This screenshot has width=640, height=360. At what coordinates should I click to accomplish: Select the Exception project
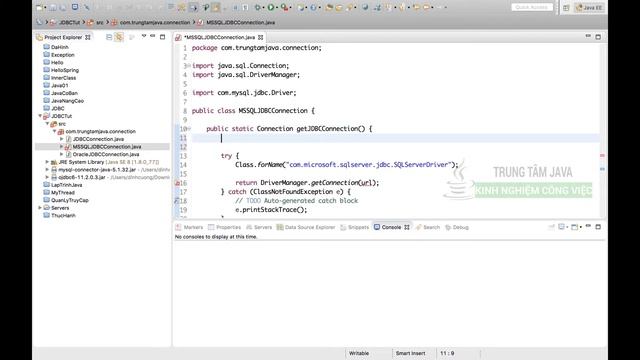coord(62,55)
